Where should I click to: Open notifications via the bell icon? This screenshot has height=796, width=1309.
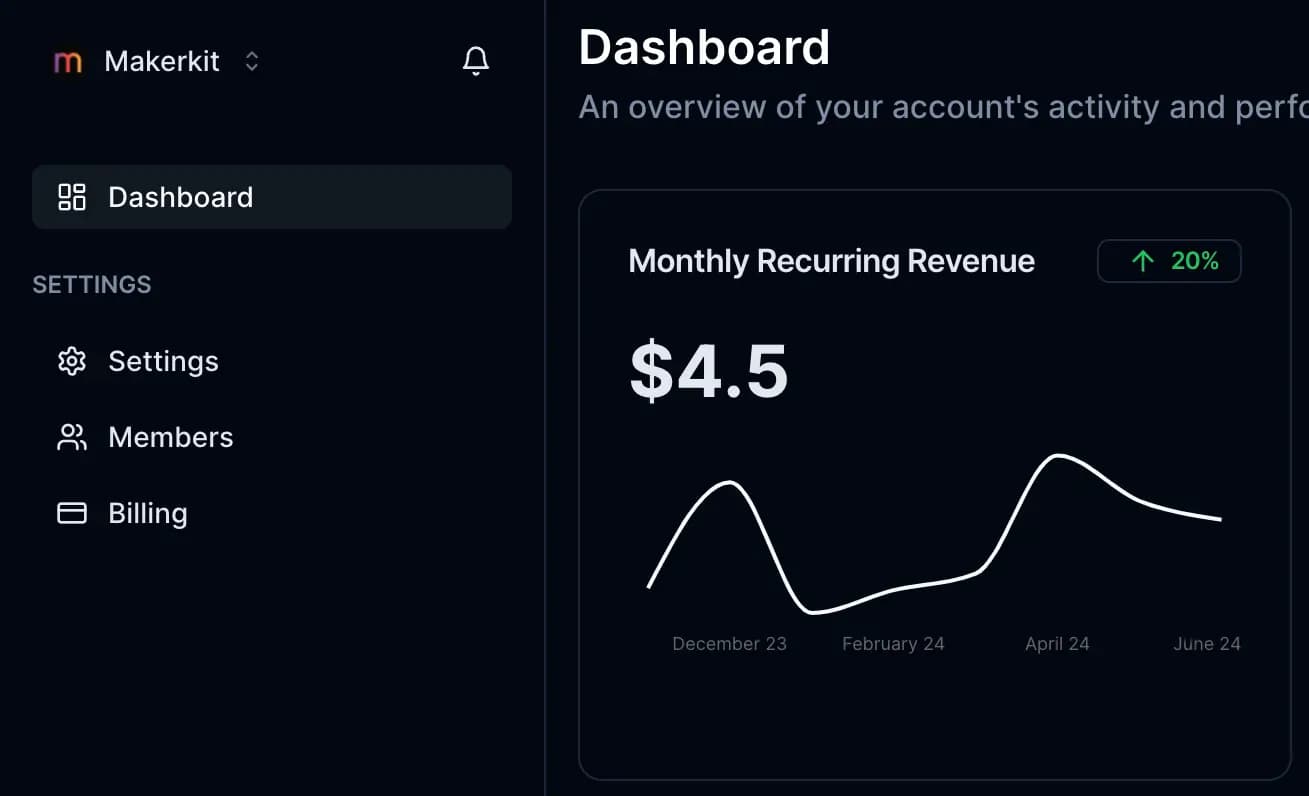pos(476,60)
